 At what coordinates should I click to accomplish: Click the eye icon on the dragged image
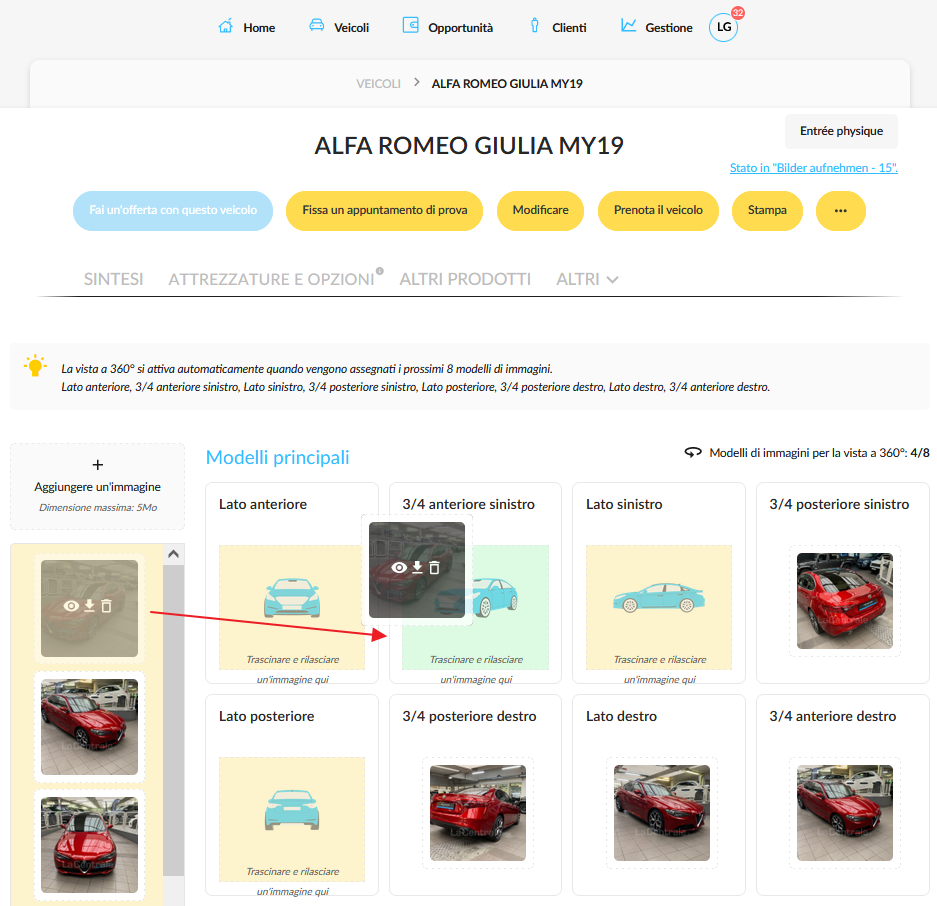pos(399,567)
